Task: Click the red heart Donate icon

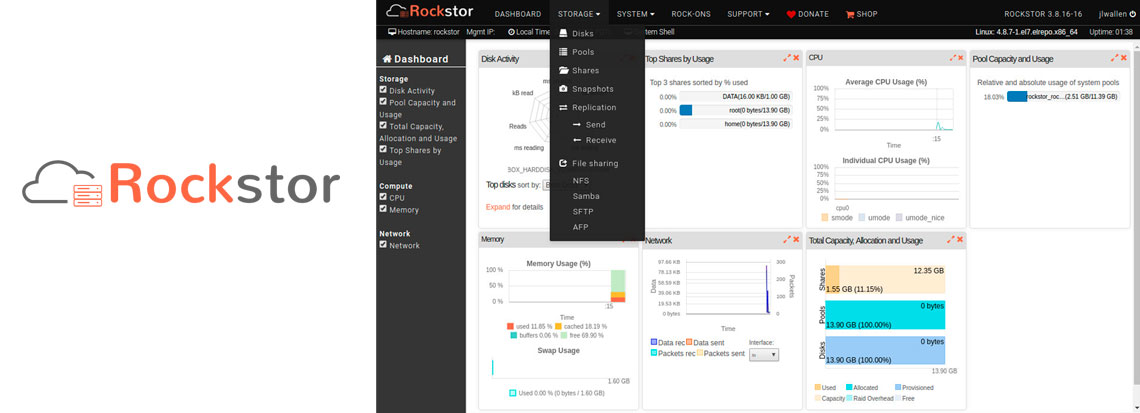Action: click(791, 15)
